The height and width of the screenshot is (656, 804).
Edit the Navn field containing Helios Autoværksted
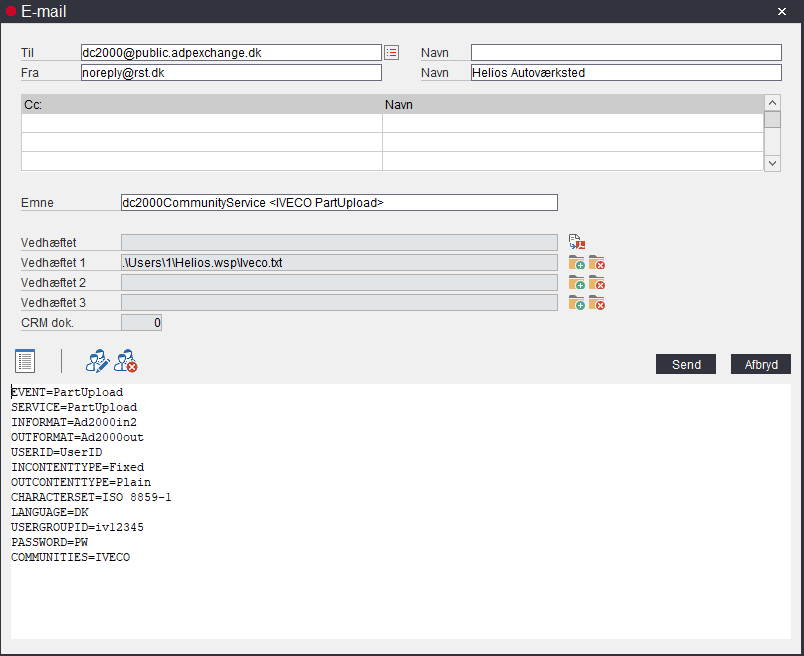[627, 72]
